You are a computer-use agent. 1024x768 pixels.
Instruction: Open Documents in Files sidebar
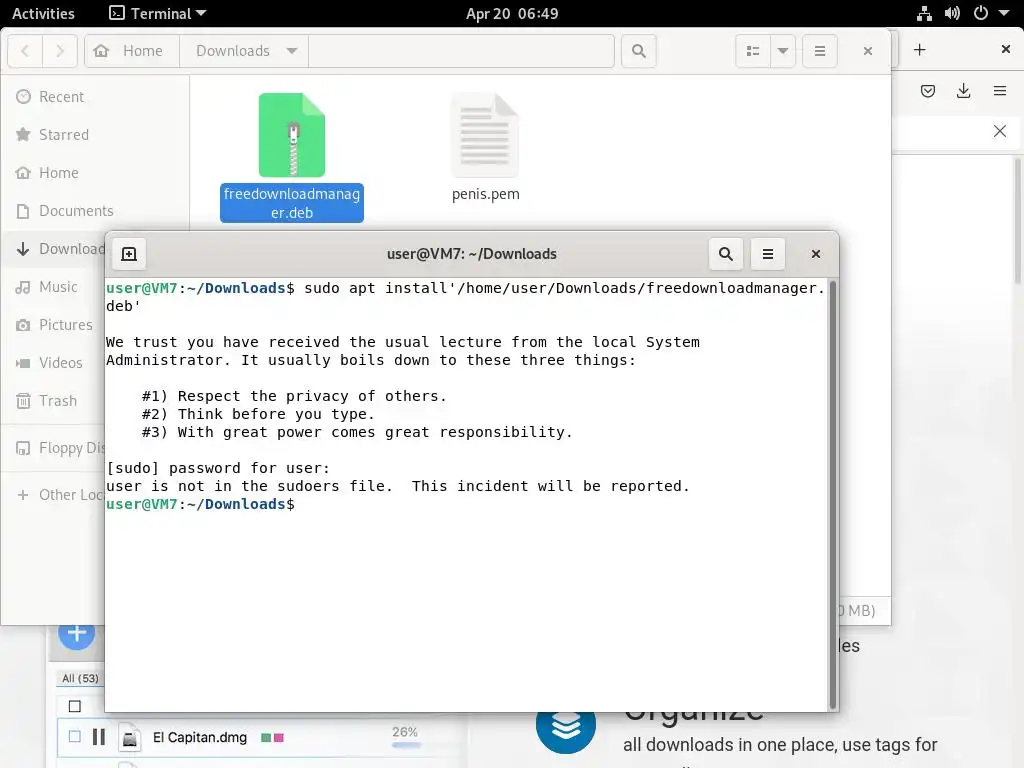coord(95,210)
